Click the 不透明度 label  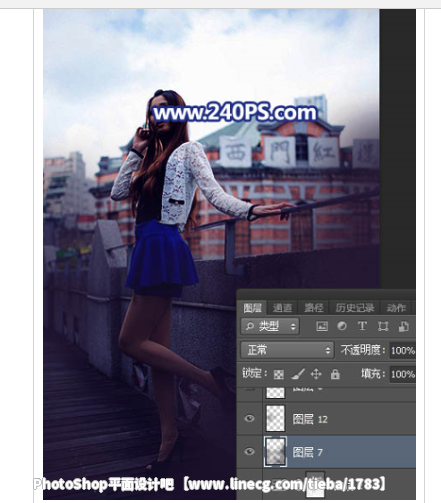pyautogui.click(x=362, y=350)
